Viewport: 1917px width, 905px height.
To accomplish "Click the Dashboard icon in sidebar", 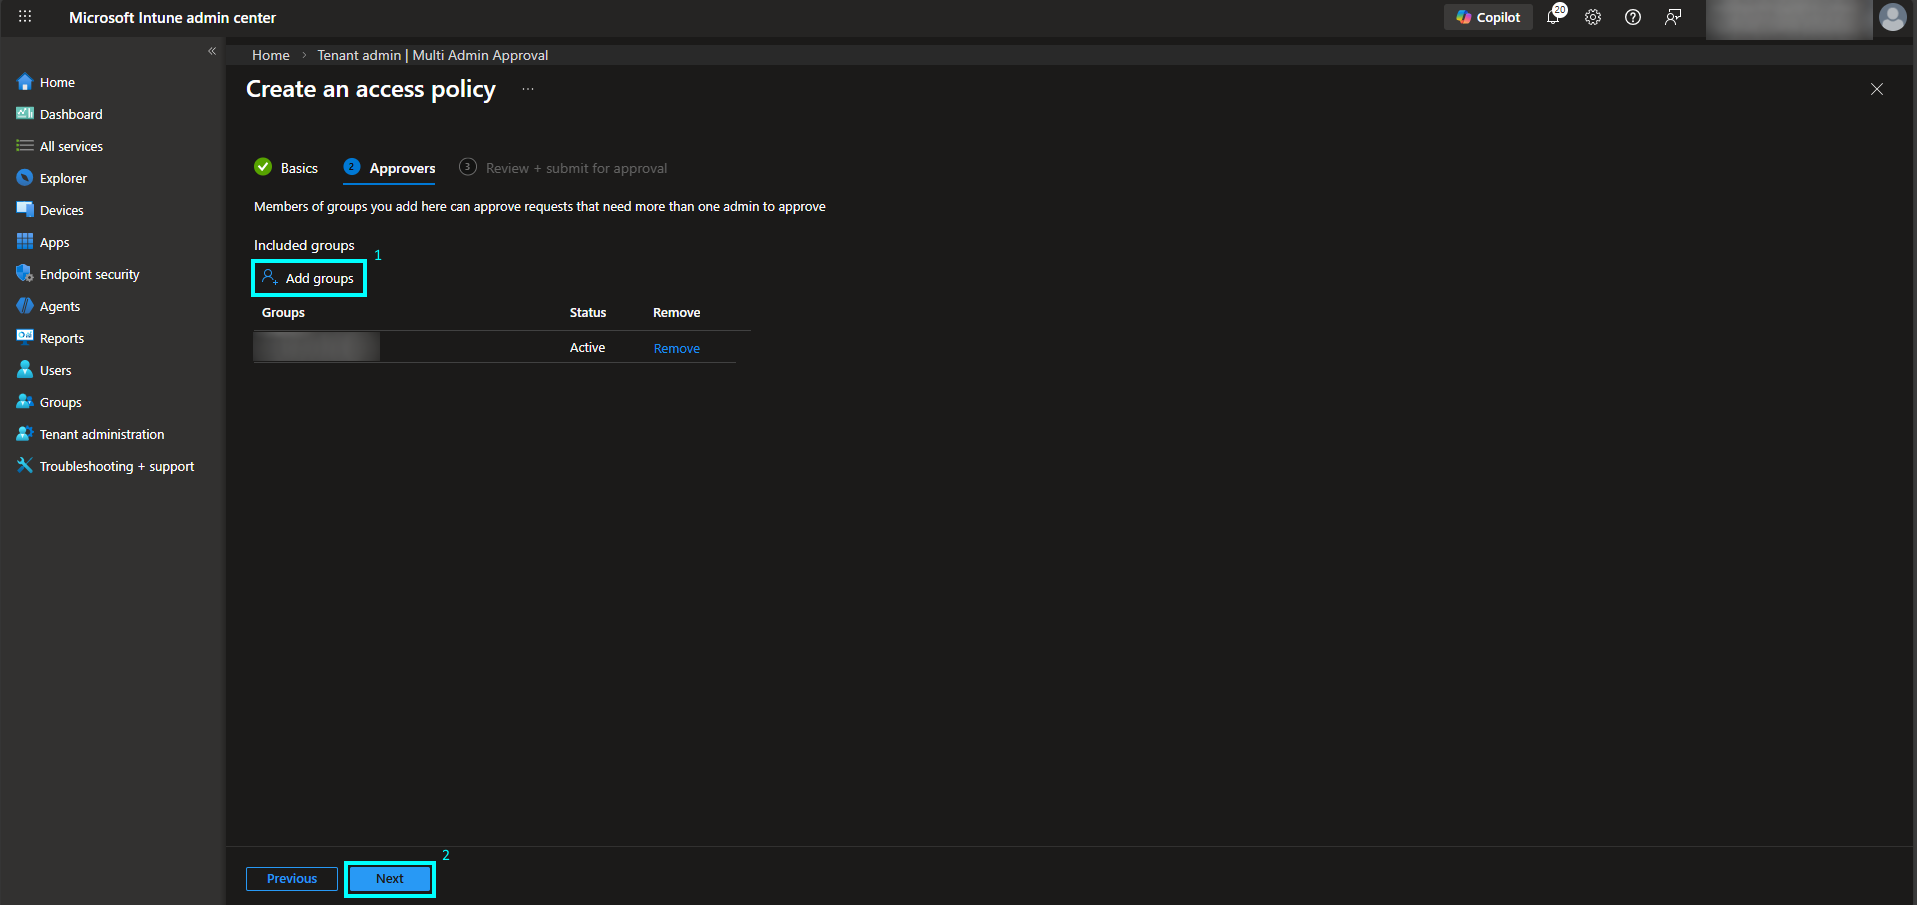I will pyautogui.click(x=25, y=114).
